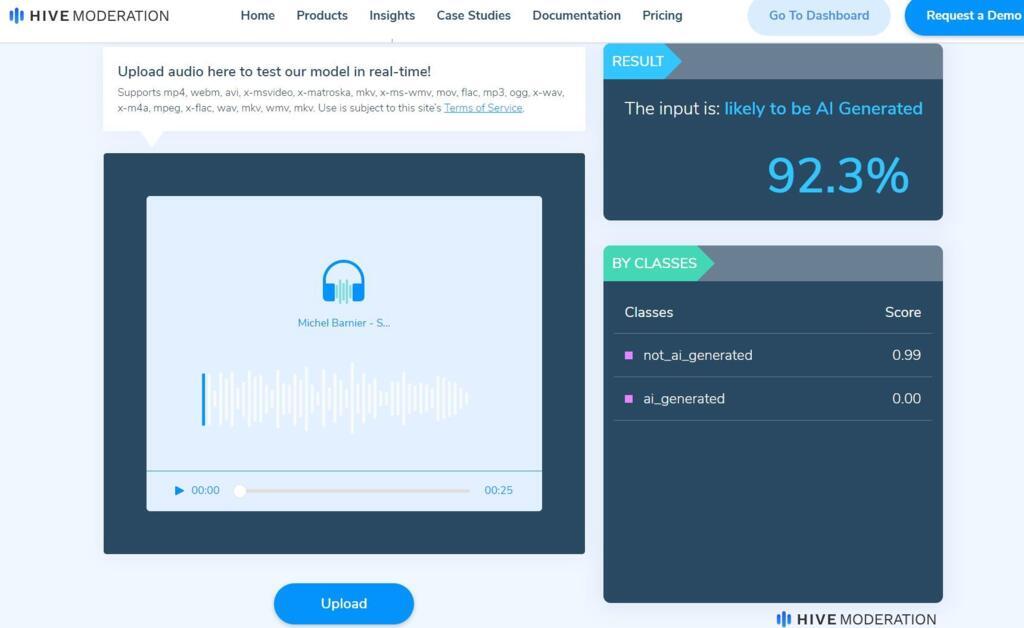The image size is (1024, 628).
Task: Open the Insights menu
Action: (392, 16)
